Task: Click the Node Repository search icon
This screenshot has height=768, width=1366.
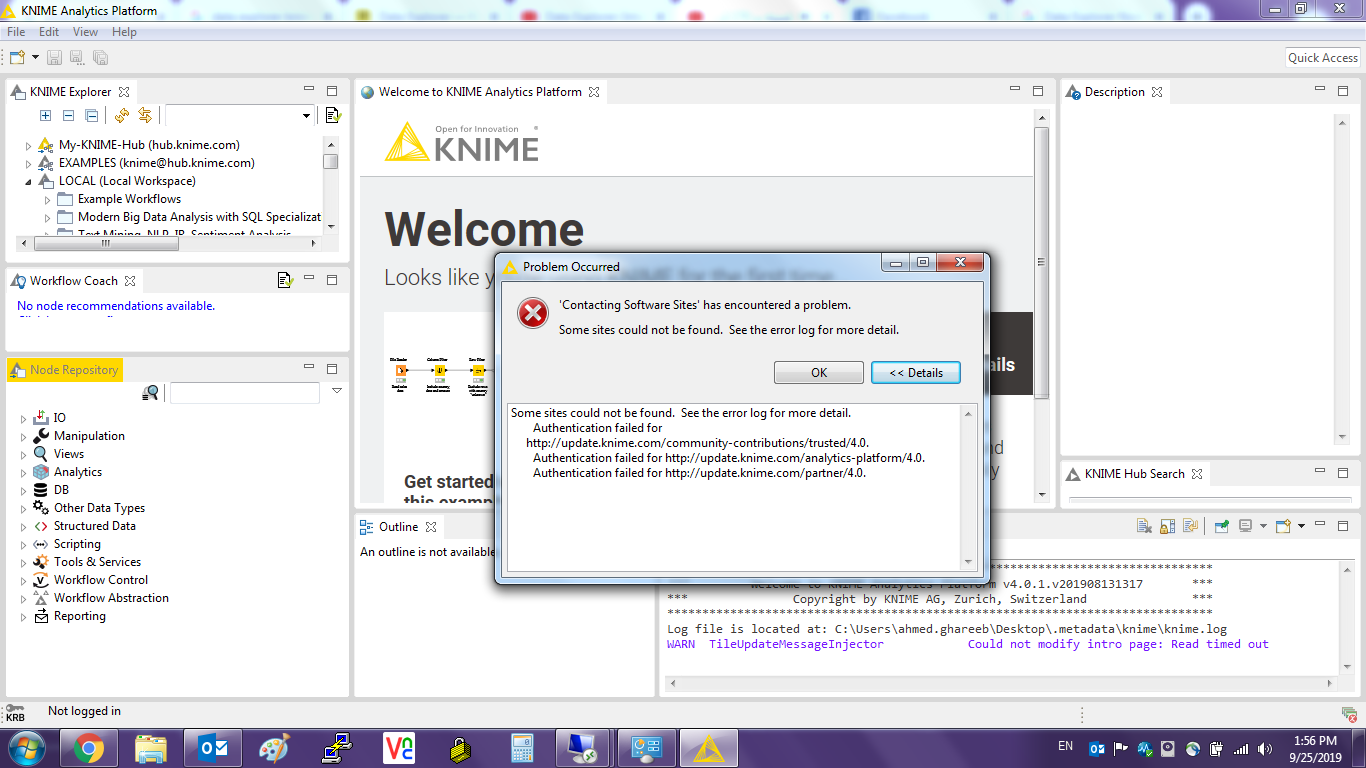Action: click(151, 393)
